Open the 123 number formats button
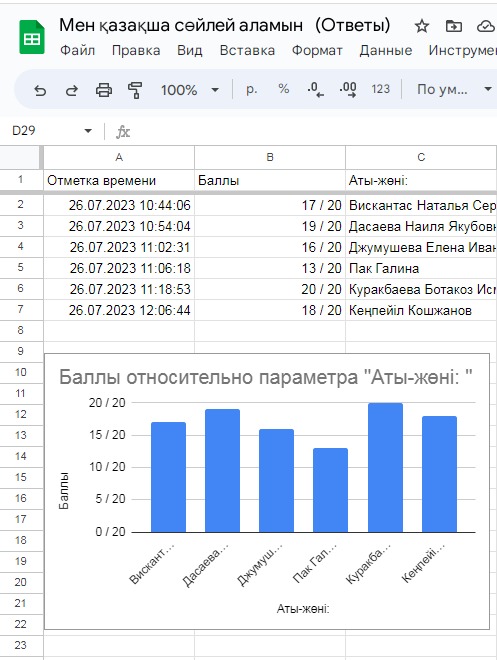 380,89
